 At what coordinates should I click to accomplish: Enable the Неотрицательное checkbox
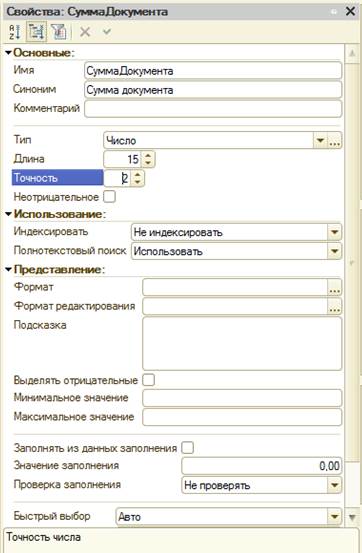click(109, 196)
